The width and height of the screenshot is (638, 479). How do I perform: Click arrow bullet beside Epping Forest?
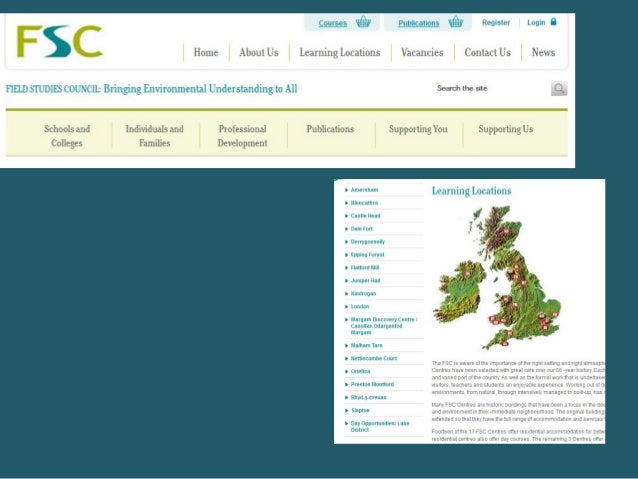pyautogui.click(x=346, y=255)
